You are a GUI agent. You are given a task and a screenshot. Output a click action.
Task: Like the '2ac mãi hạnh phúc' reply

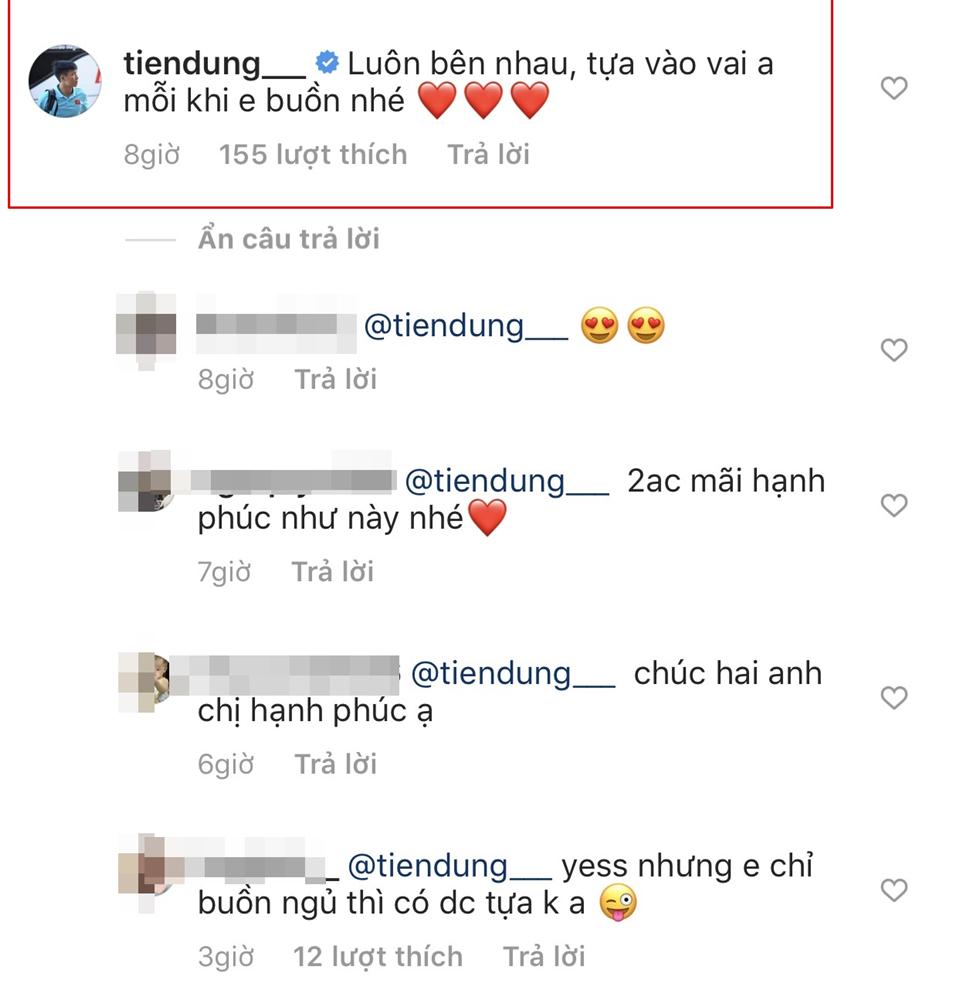click(x=893, y=505)
